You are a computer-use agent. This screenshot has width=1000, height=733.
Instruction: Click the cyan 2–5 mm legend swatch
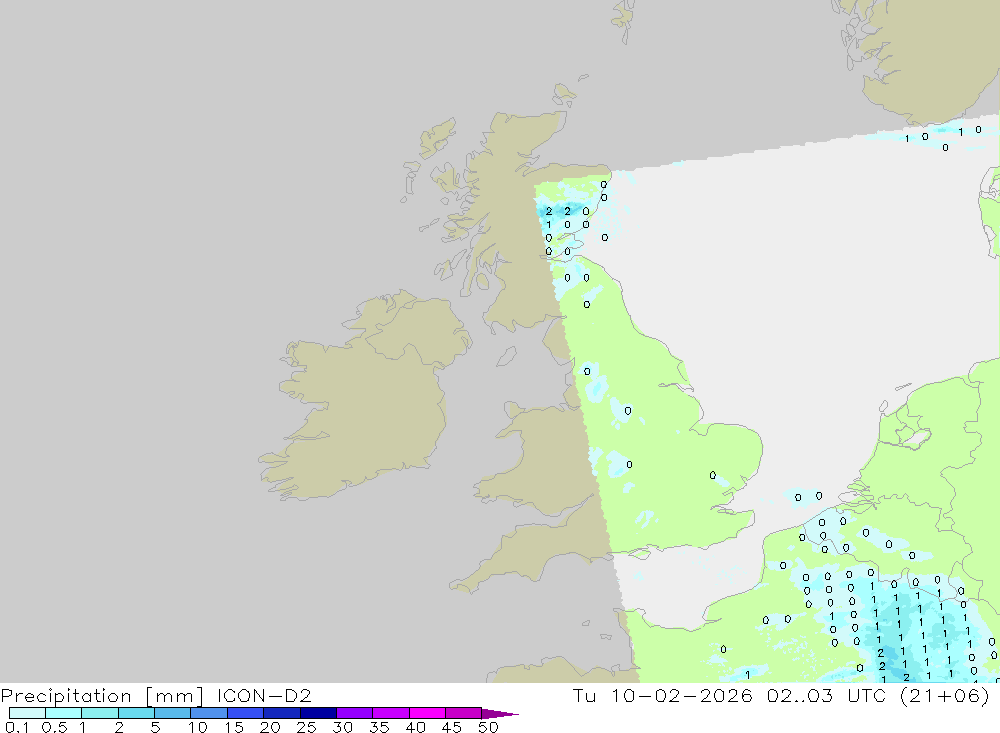(x=136, y=713)
